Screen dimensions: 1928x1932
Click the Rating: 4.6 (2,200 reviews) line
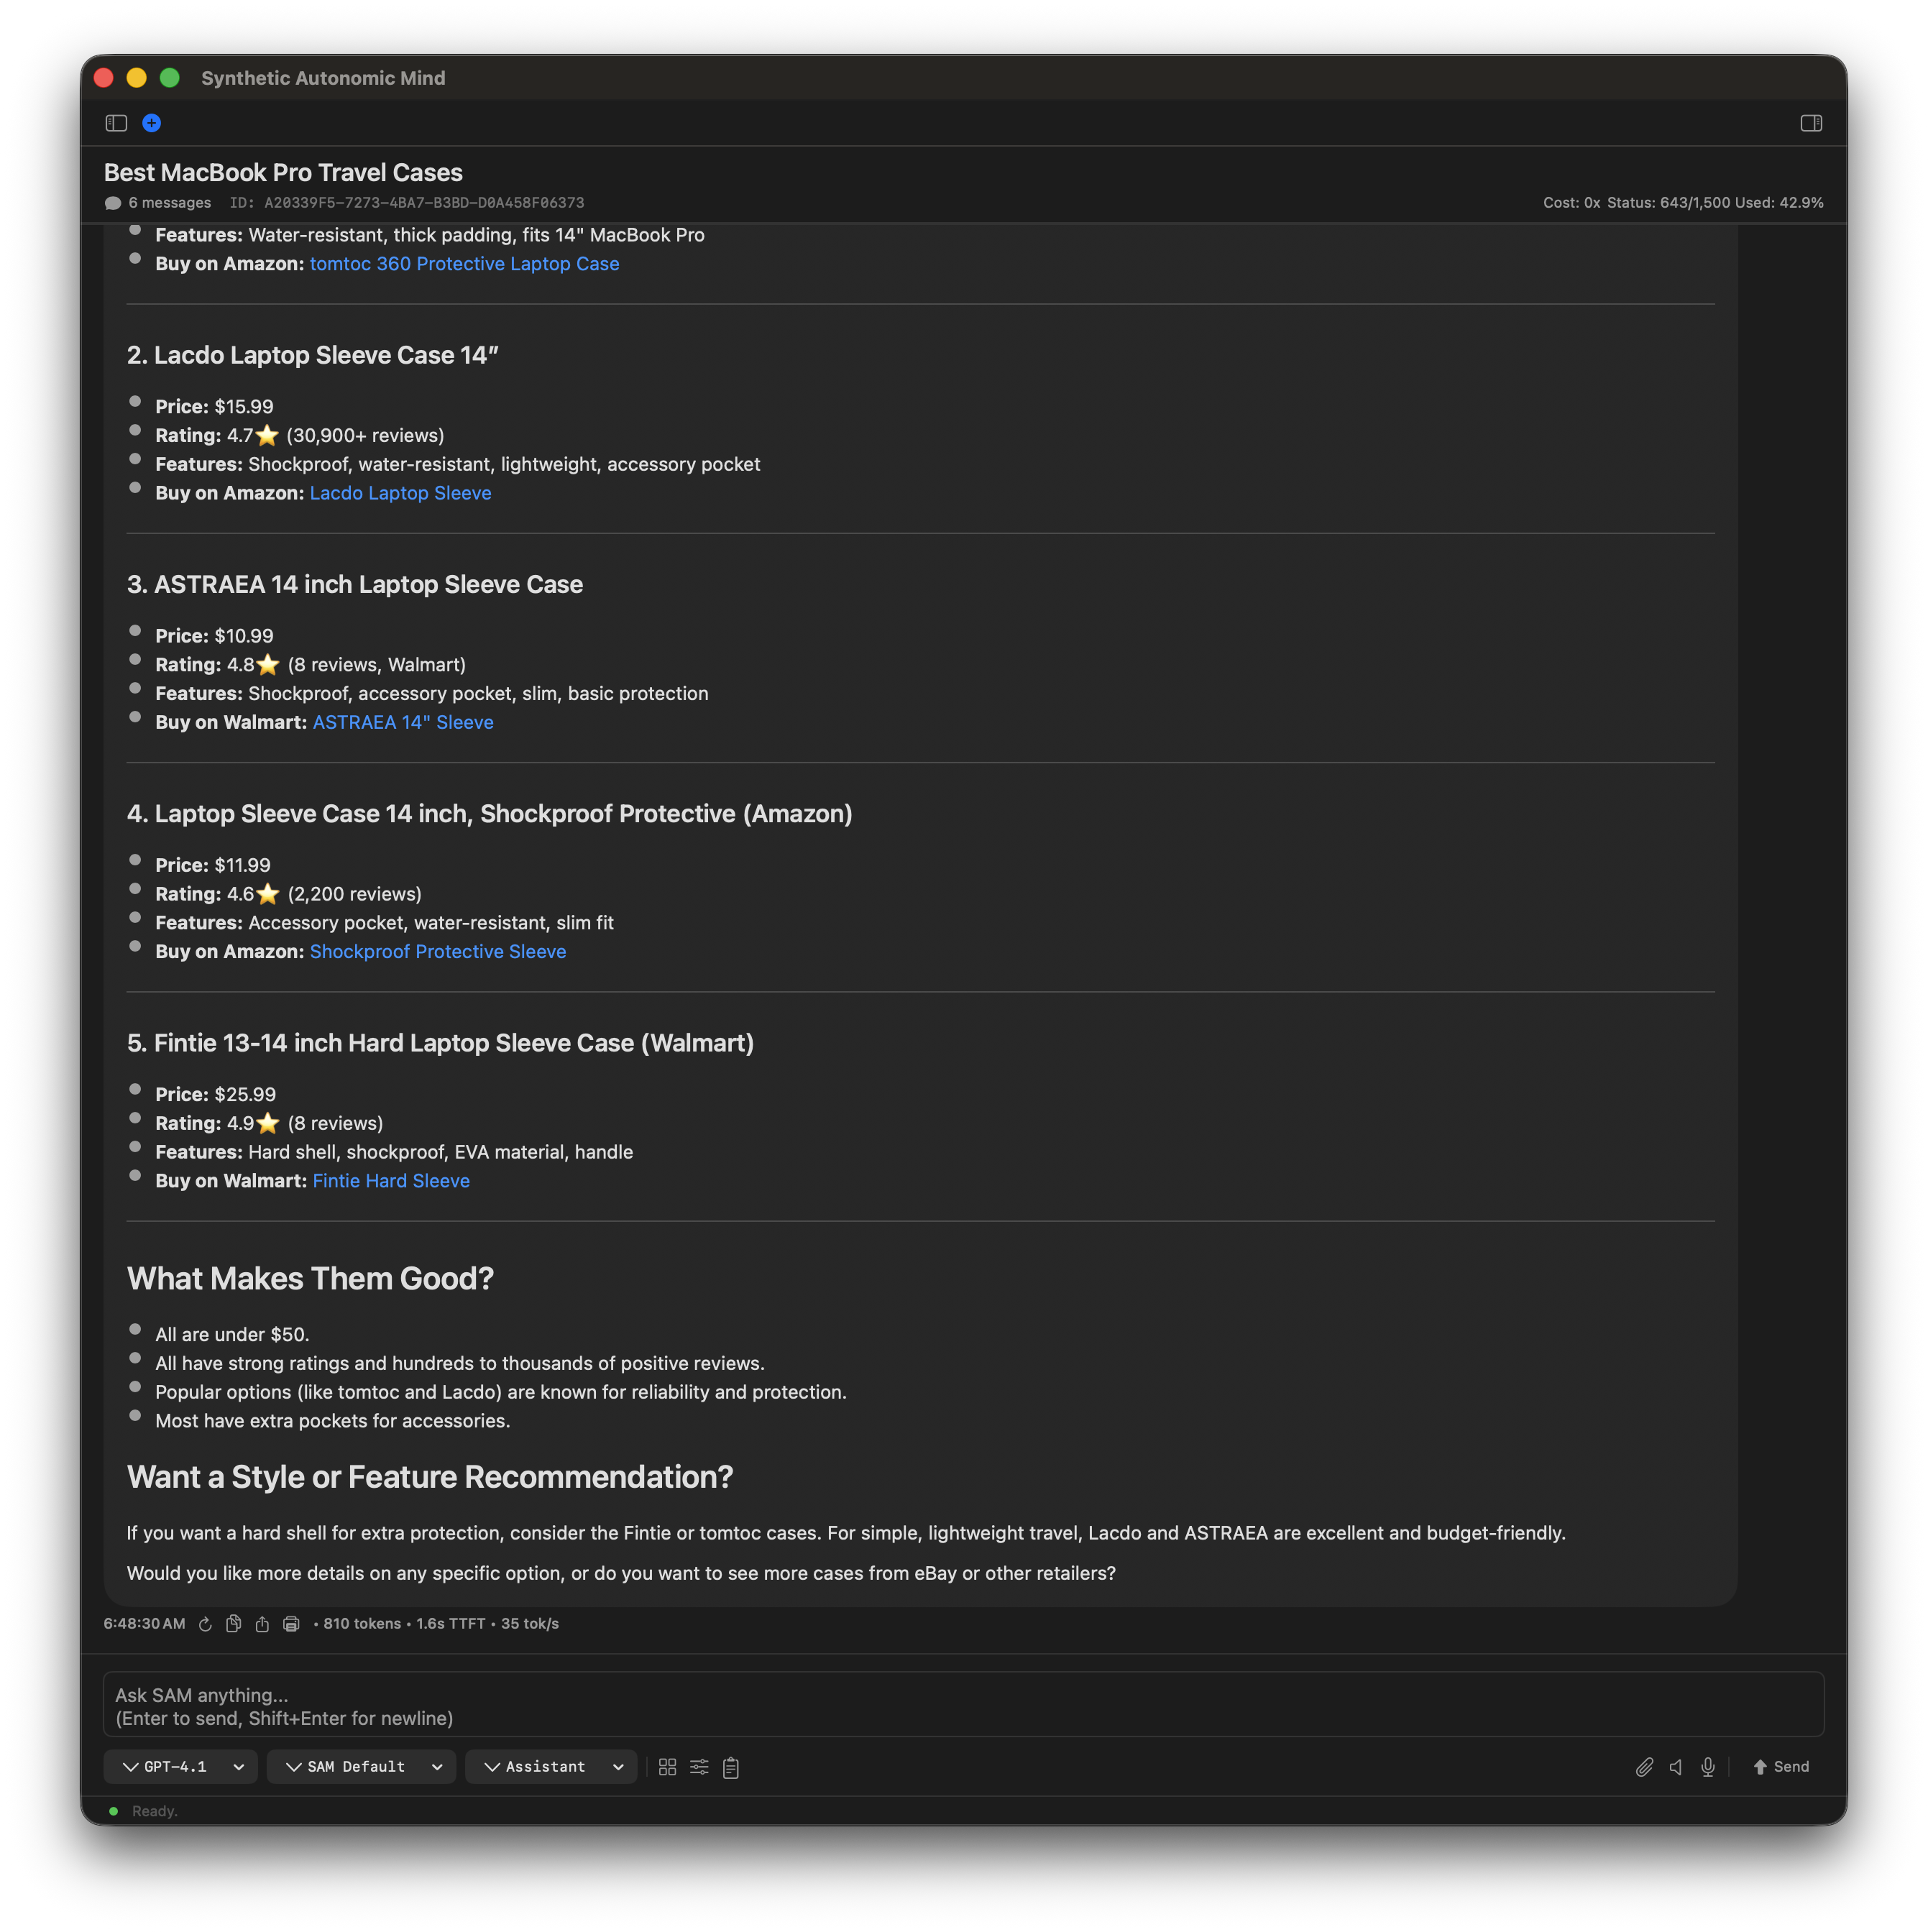point(288,894)
